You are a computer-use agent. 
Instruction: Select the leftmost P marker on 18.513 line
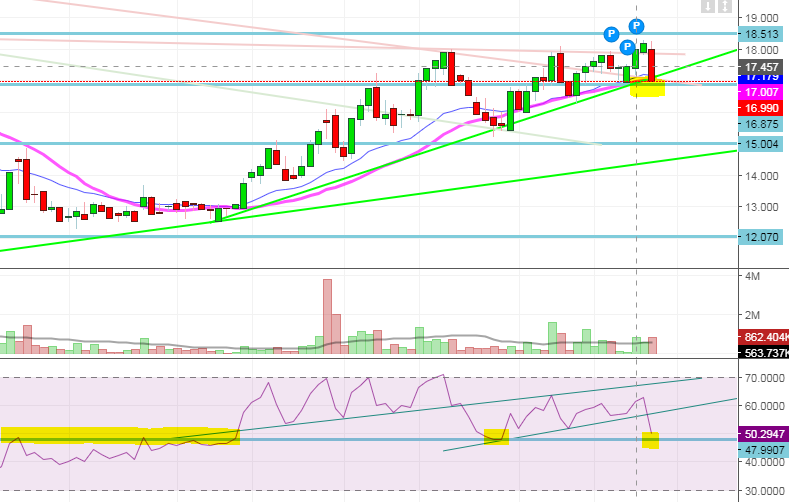click(x=611, y=34)
